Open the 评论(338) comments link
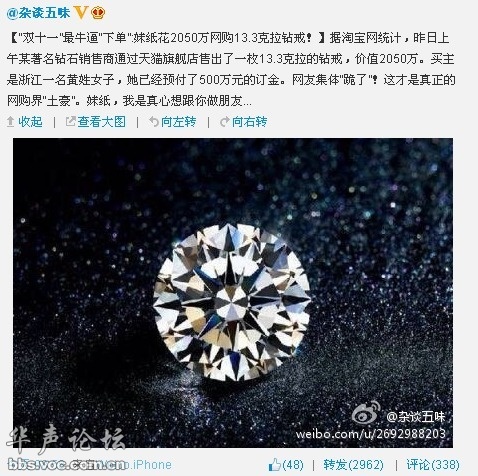Screen dimensions: 478x476 pos(433,465)
